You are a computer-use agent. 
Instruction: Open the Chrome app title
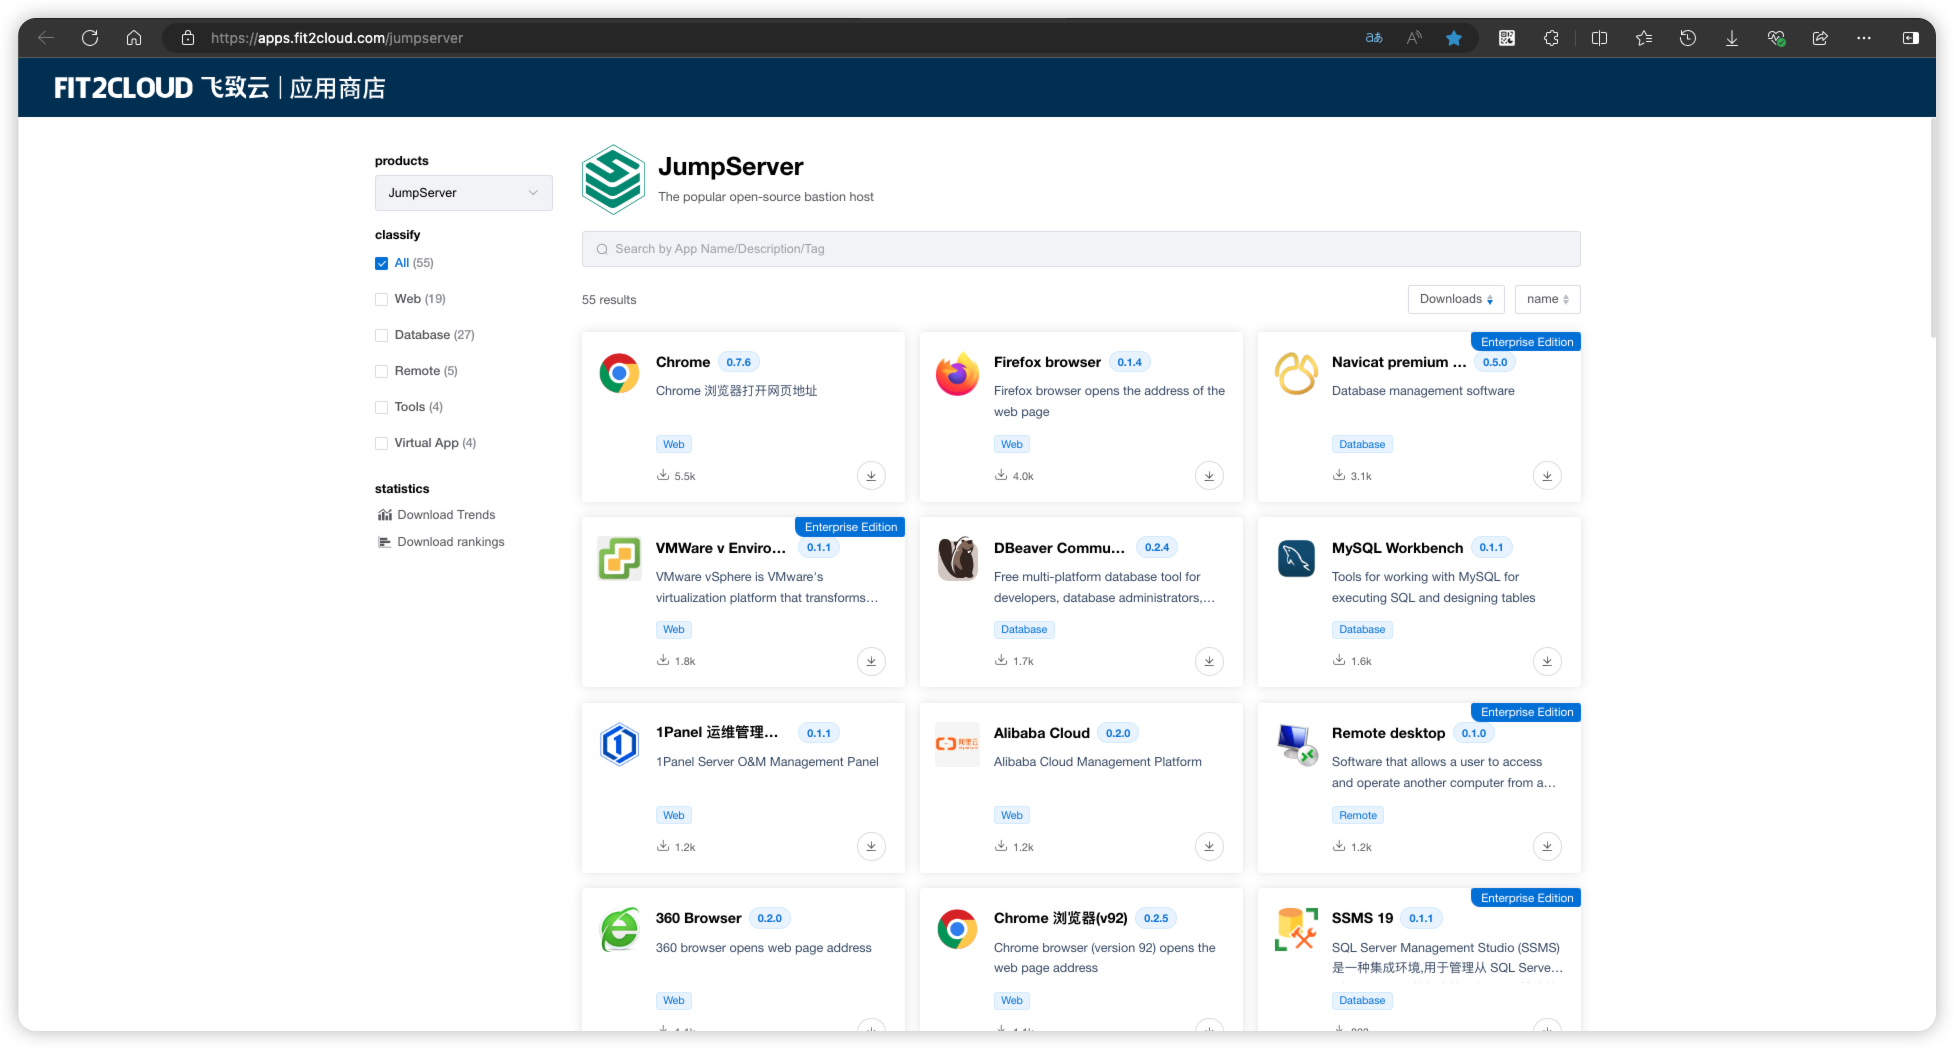pos(683,362)
